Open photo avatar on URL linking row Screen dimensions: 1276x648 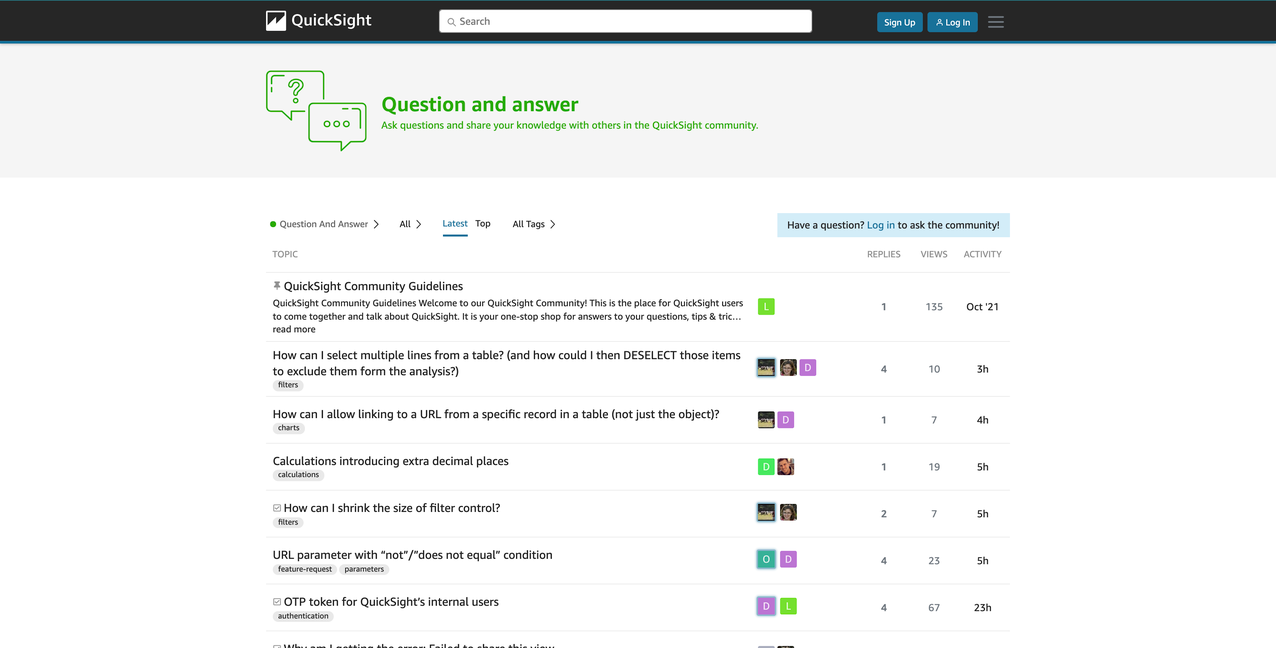[766, 420]
